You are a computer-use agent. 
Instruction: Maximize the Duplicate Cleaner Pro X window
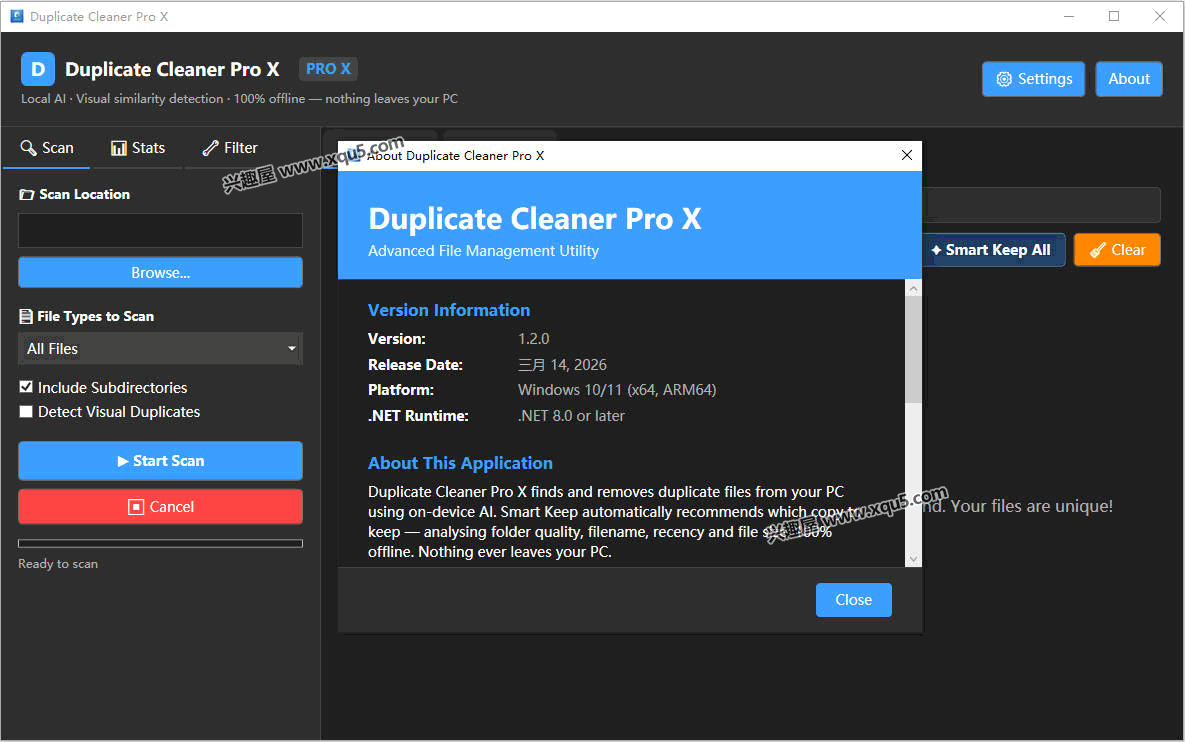pos(1114,16)
